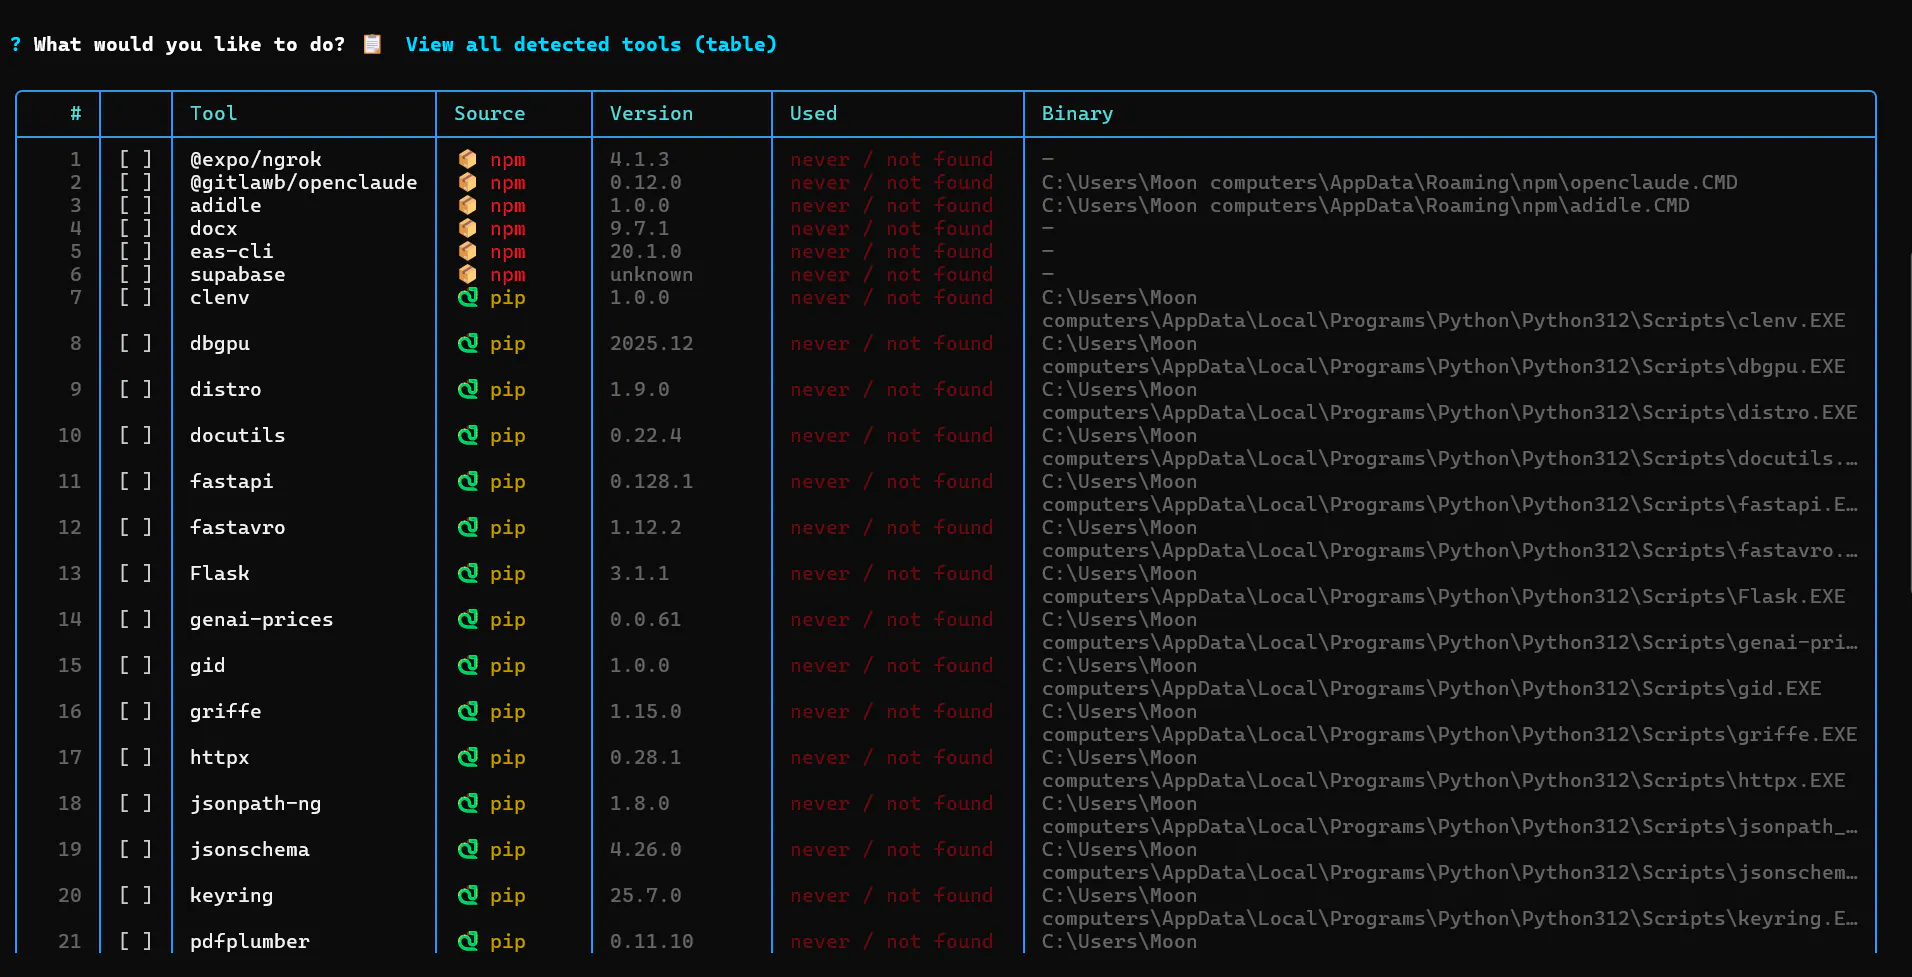Click the pip snake icon for jsonschema
Screen dimensions: 1912x977
[467, 849]
